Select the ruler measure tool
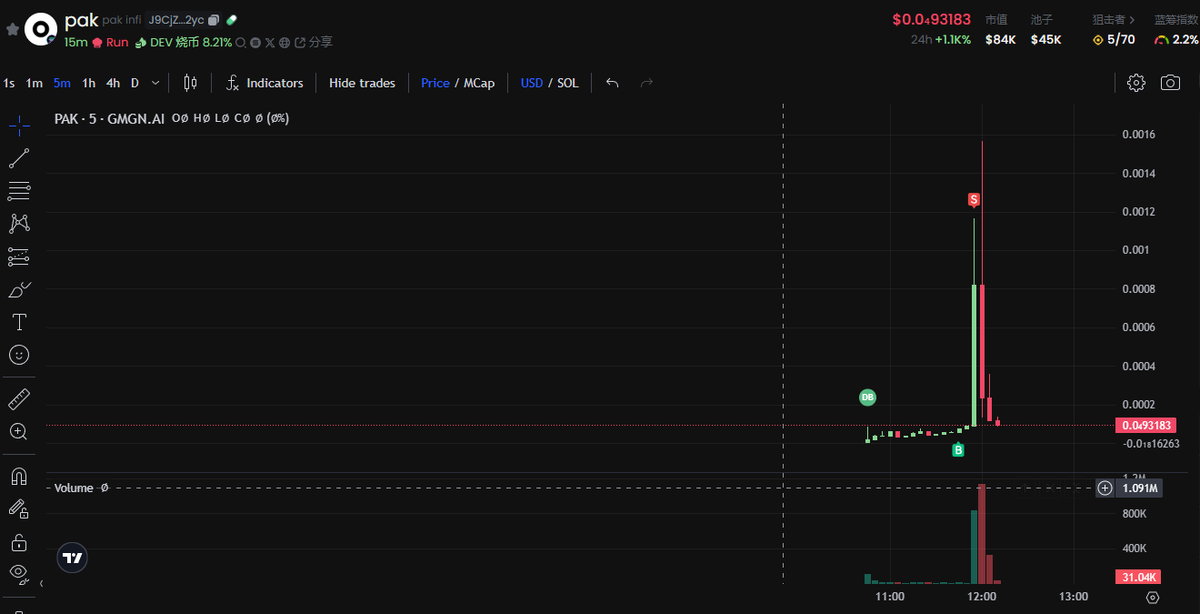Screen dimensions: 1200x614 pos(19,400)
